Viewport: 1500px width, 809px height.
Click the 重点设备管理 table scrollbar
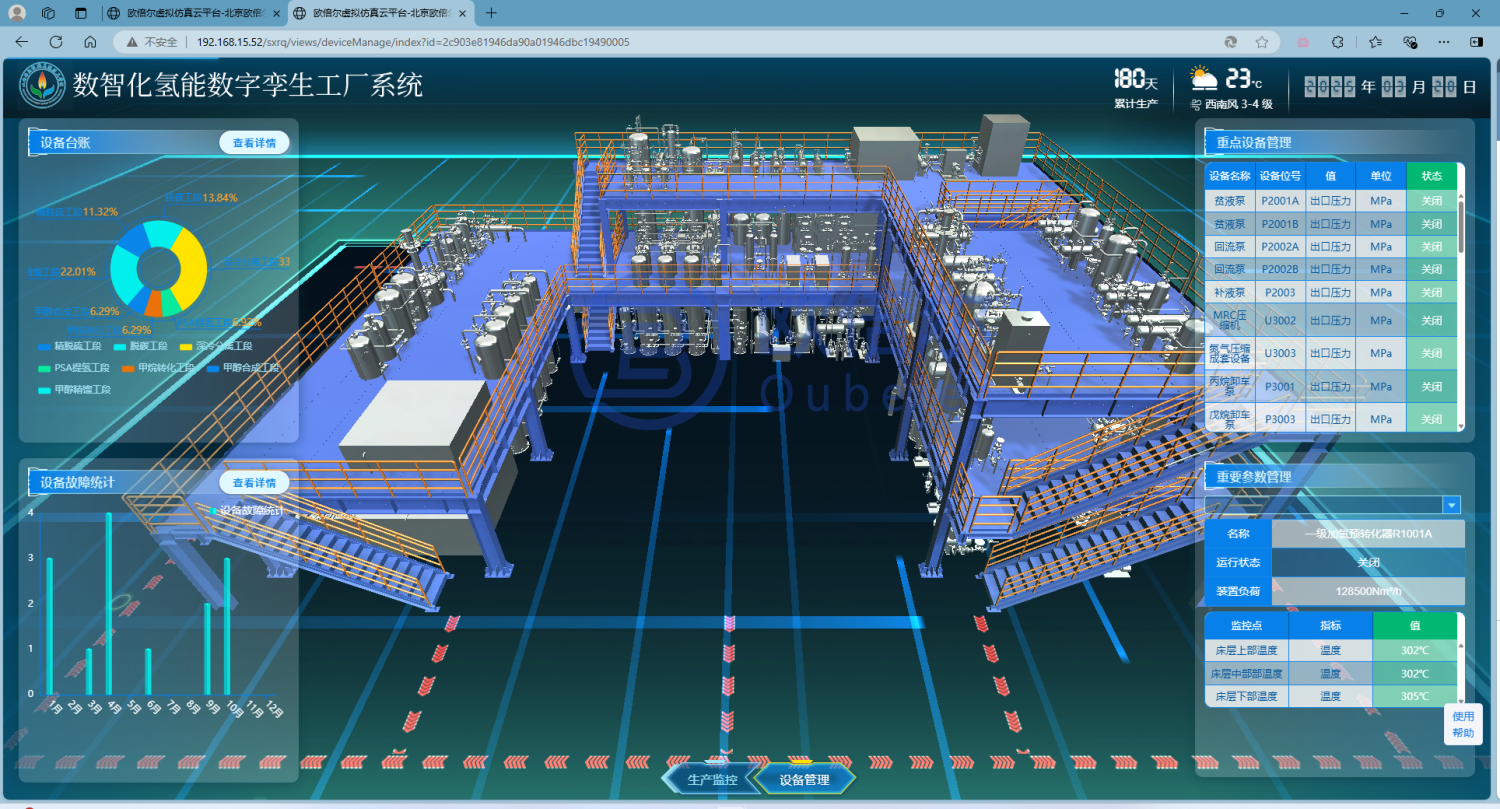tap(1460, 225)
